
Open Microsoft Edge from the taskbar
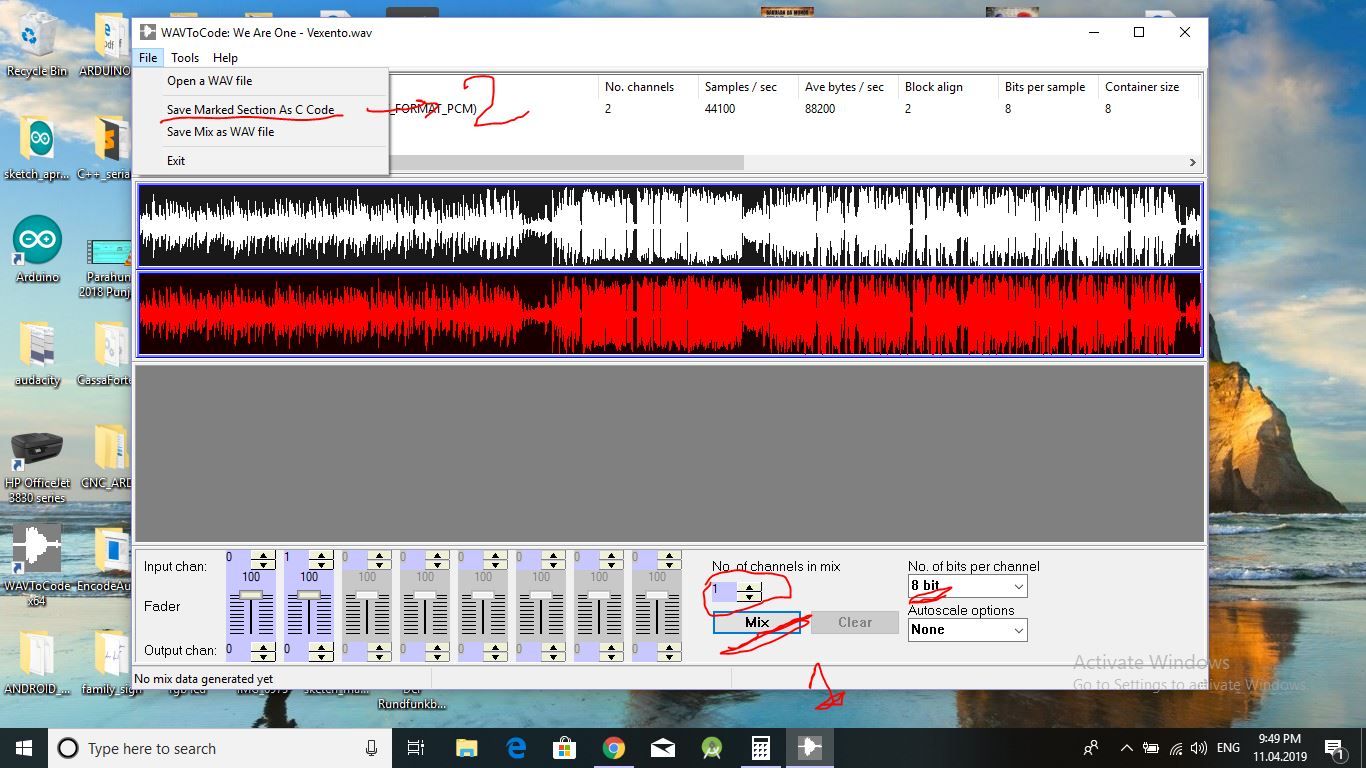click(515, 747)
